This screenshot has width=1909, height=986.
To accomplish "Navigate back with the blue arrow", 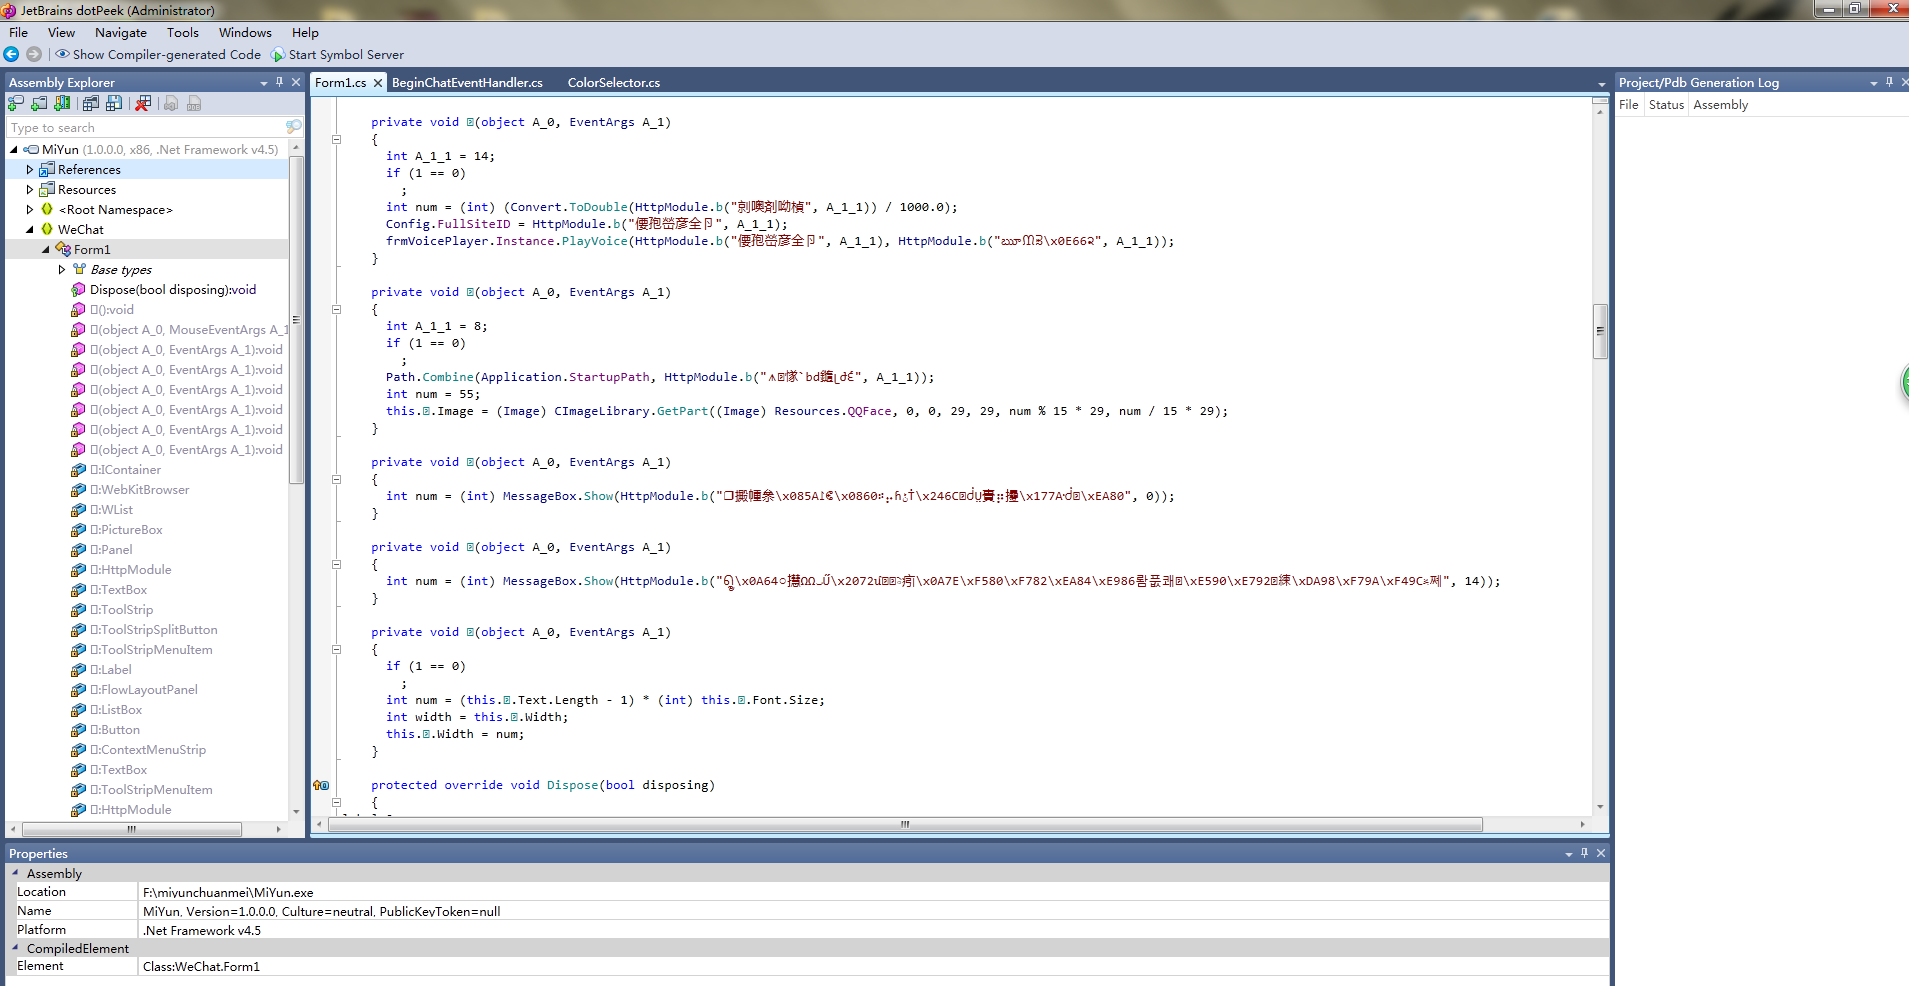I will click(x=12, y=54).
